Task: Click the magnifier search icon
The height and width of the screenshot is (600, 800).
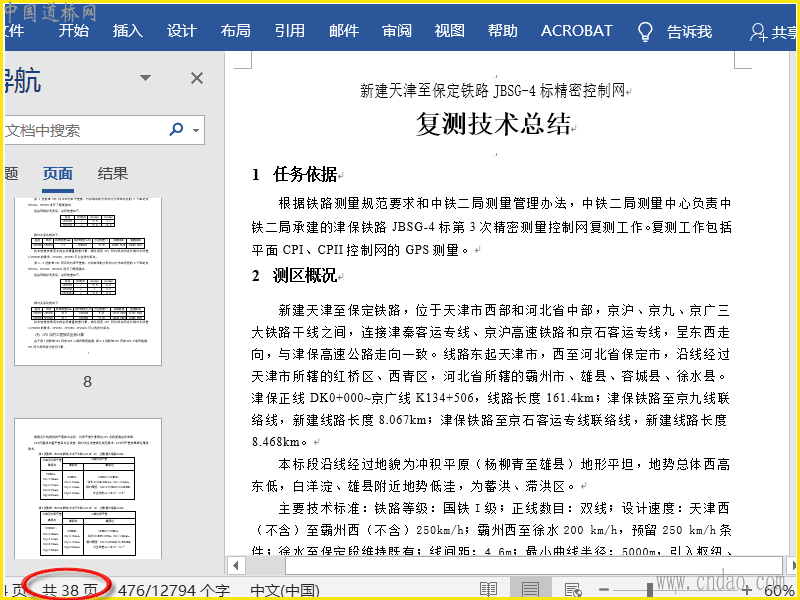Action: pos(176,129)
